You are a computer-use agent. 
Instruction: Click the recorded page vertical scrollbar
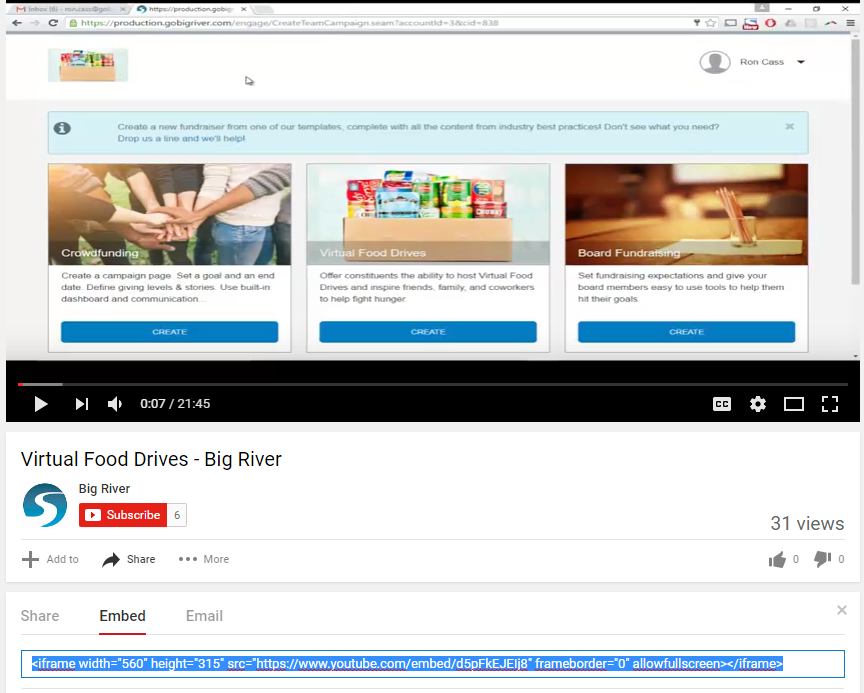pyautogui.click(x=855, y=161)
